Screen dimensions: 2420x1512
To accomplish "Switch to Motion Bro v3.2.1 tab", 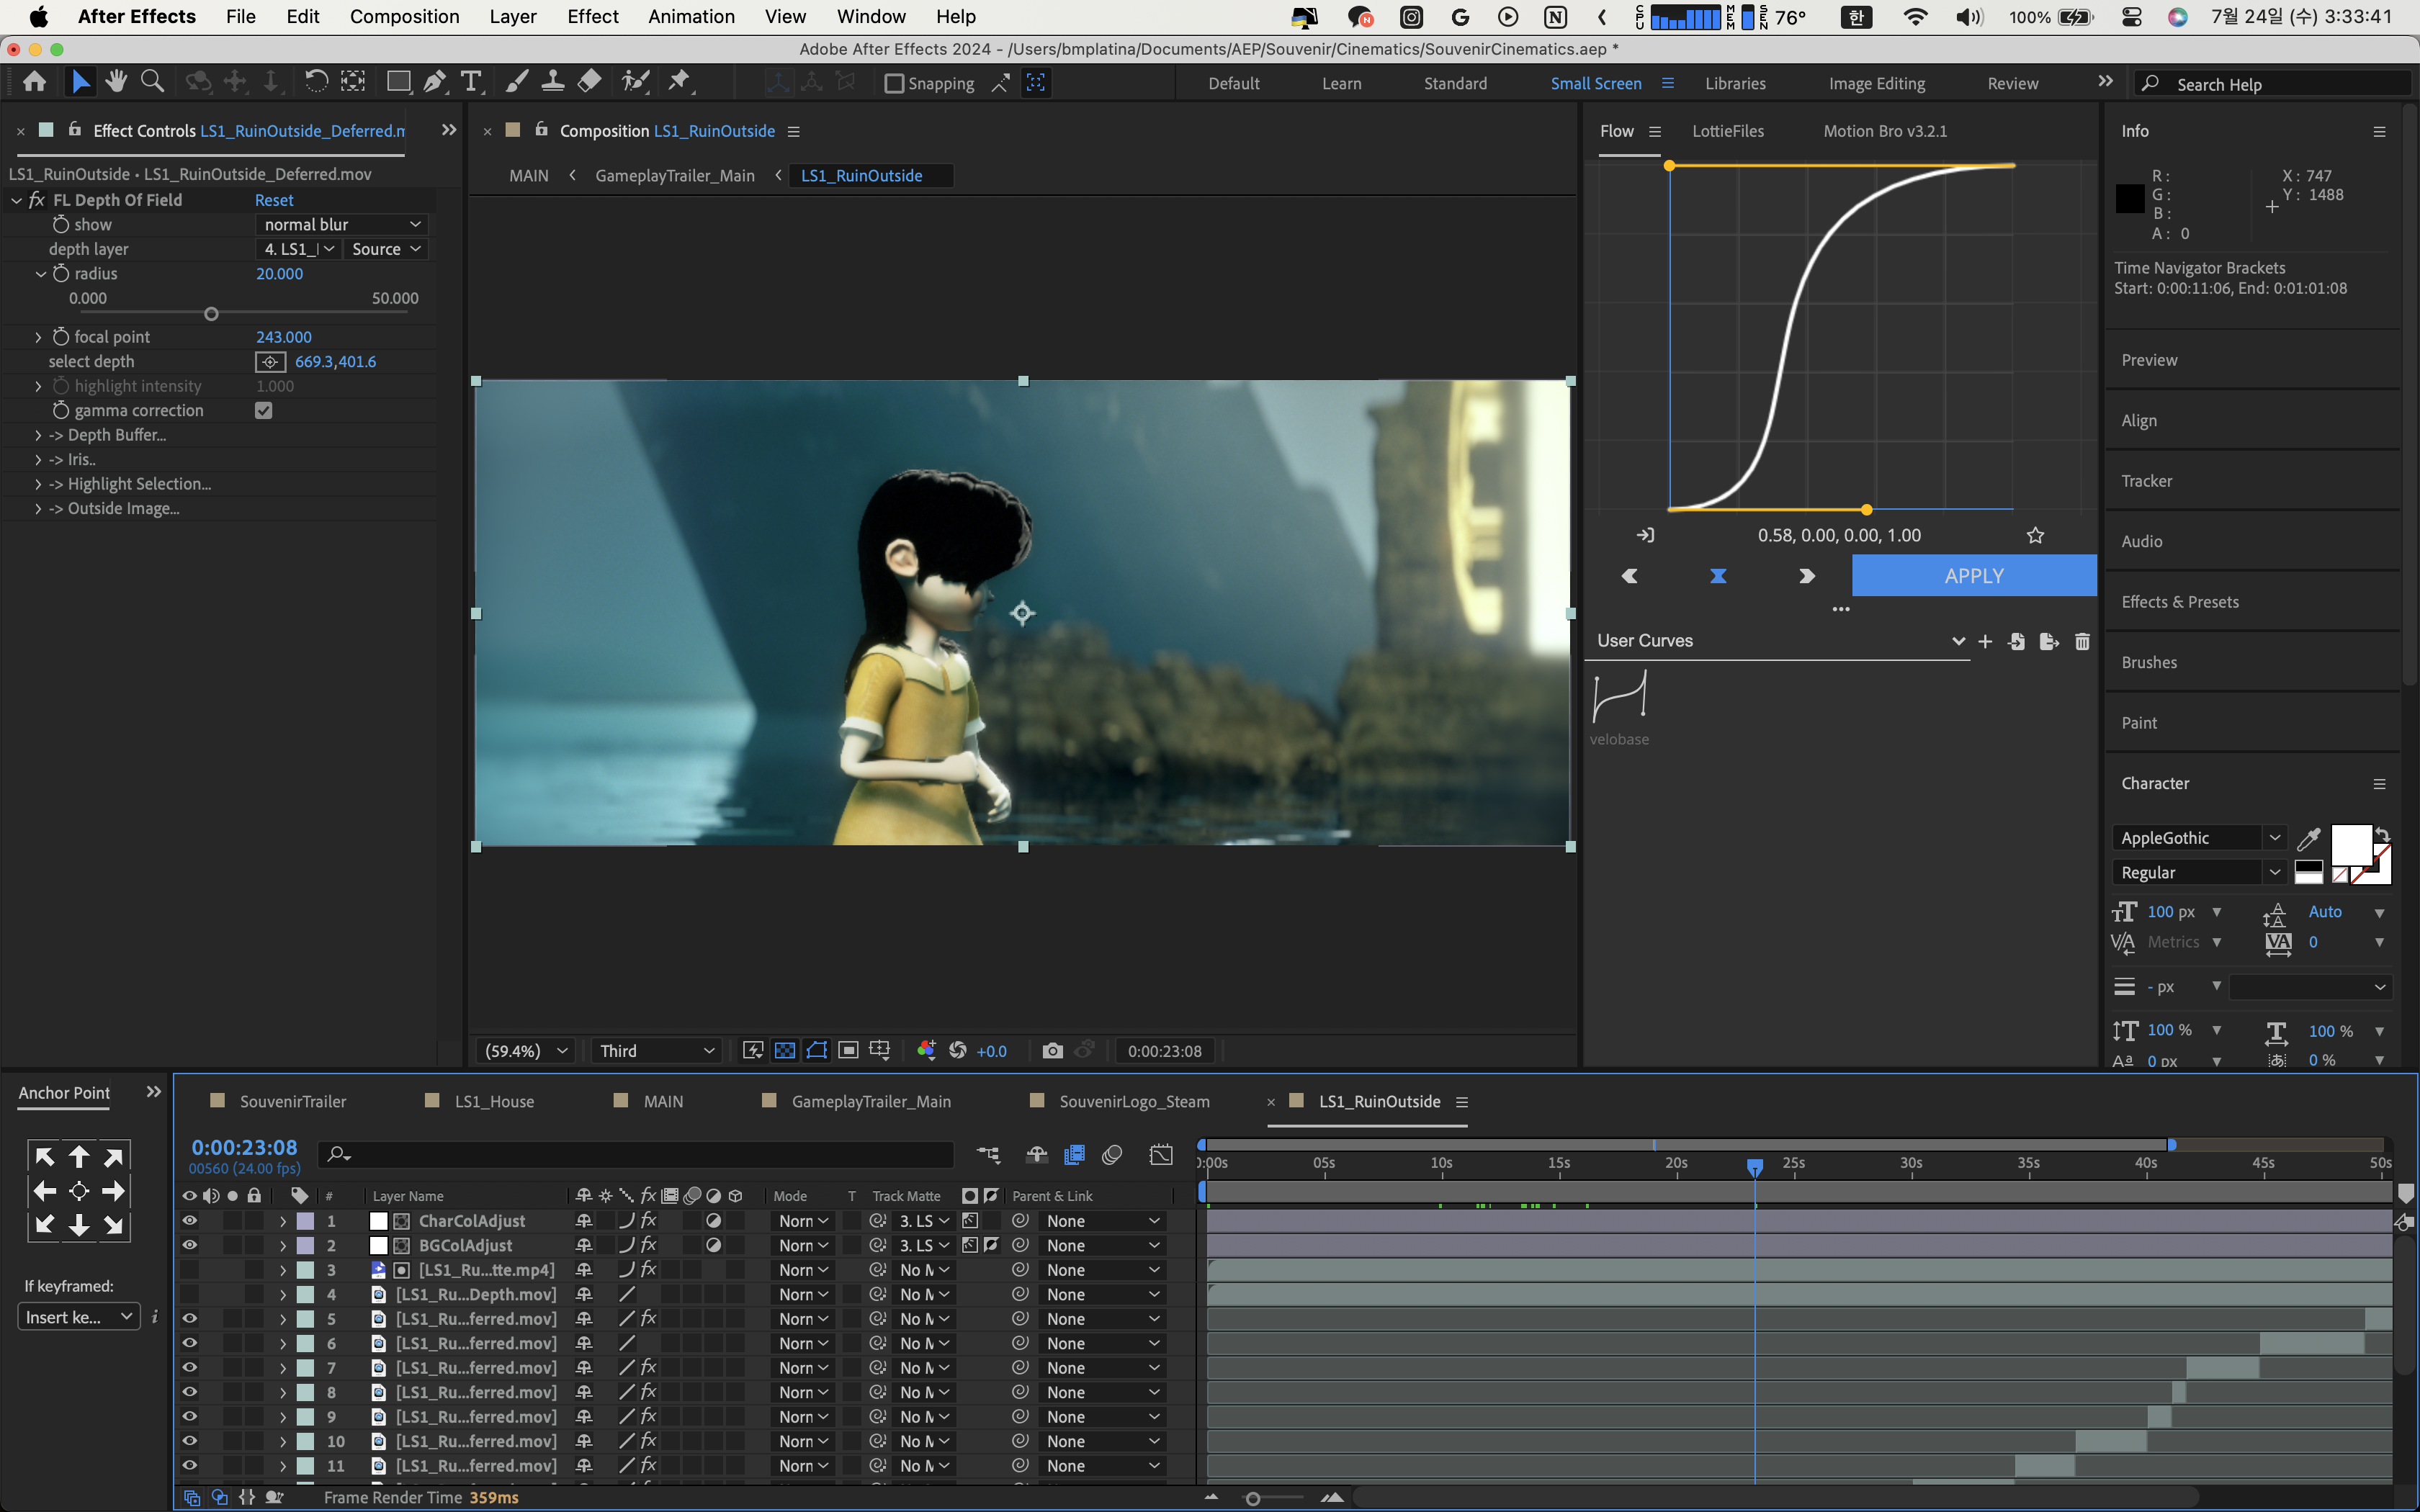I will (1885, 131).
